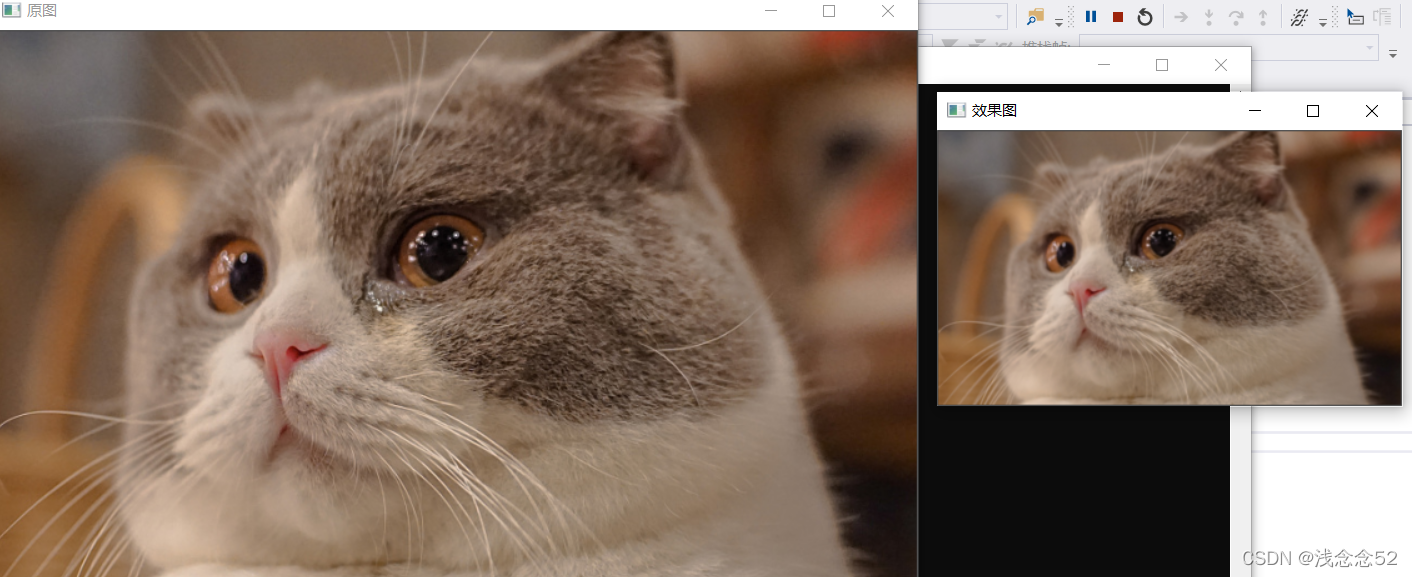Close the black console window behind 效果图
The width and height of the screenshot is (1412, 577).
(x=1221, y=65)
